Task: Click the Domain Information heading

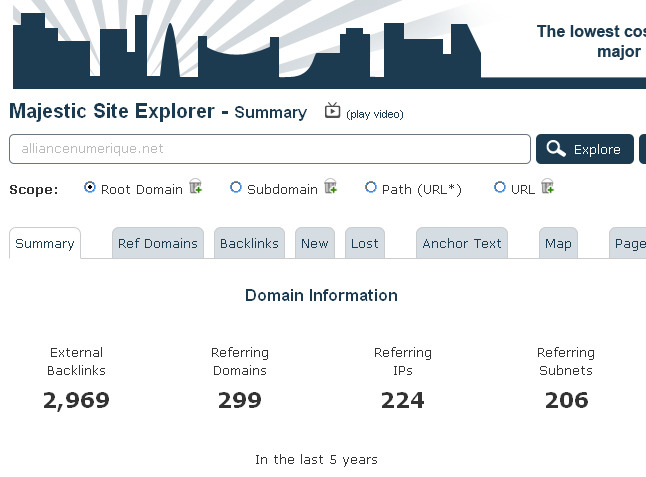Action: pyautogui.click(x=321, y=295)
